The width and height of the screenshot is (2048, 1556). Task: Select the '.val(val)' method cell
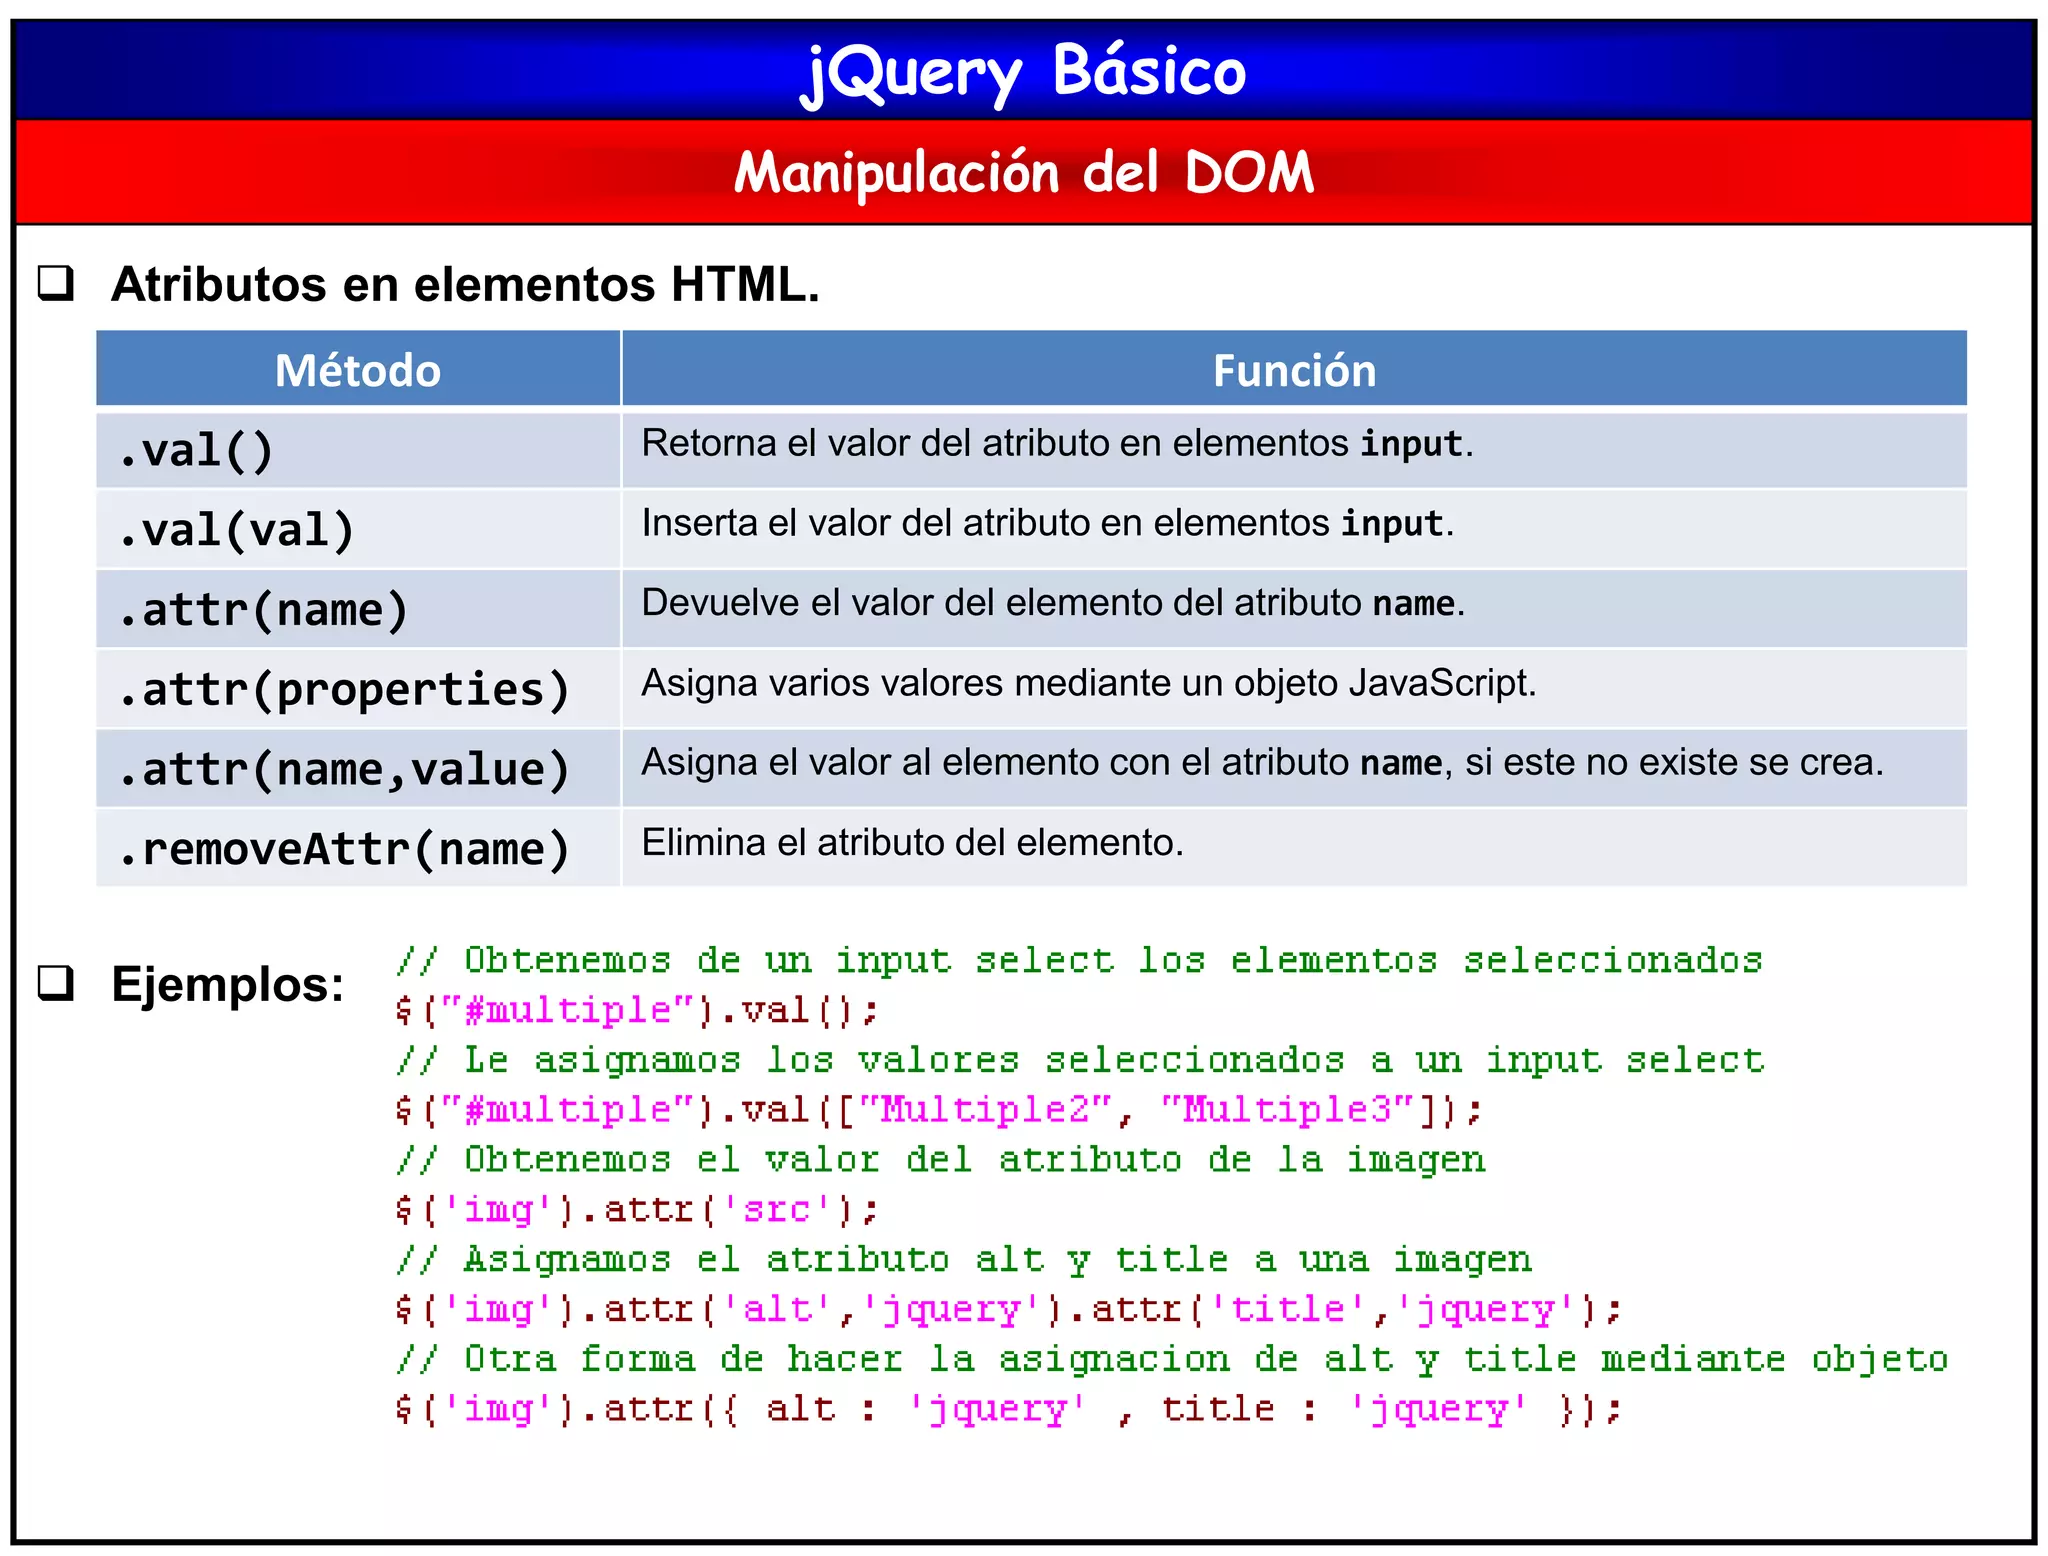click(x=358, y=530)
